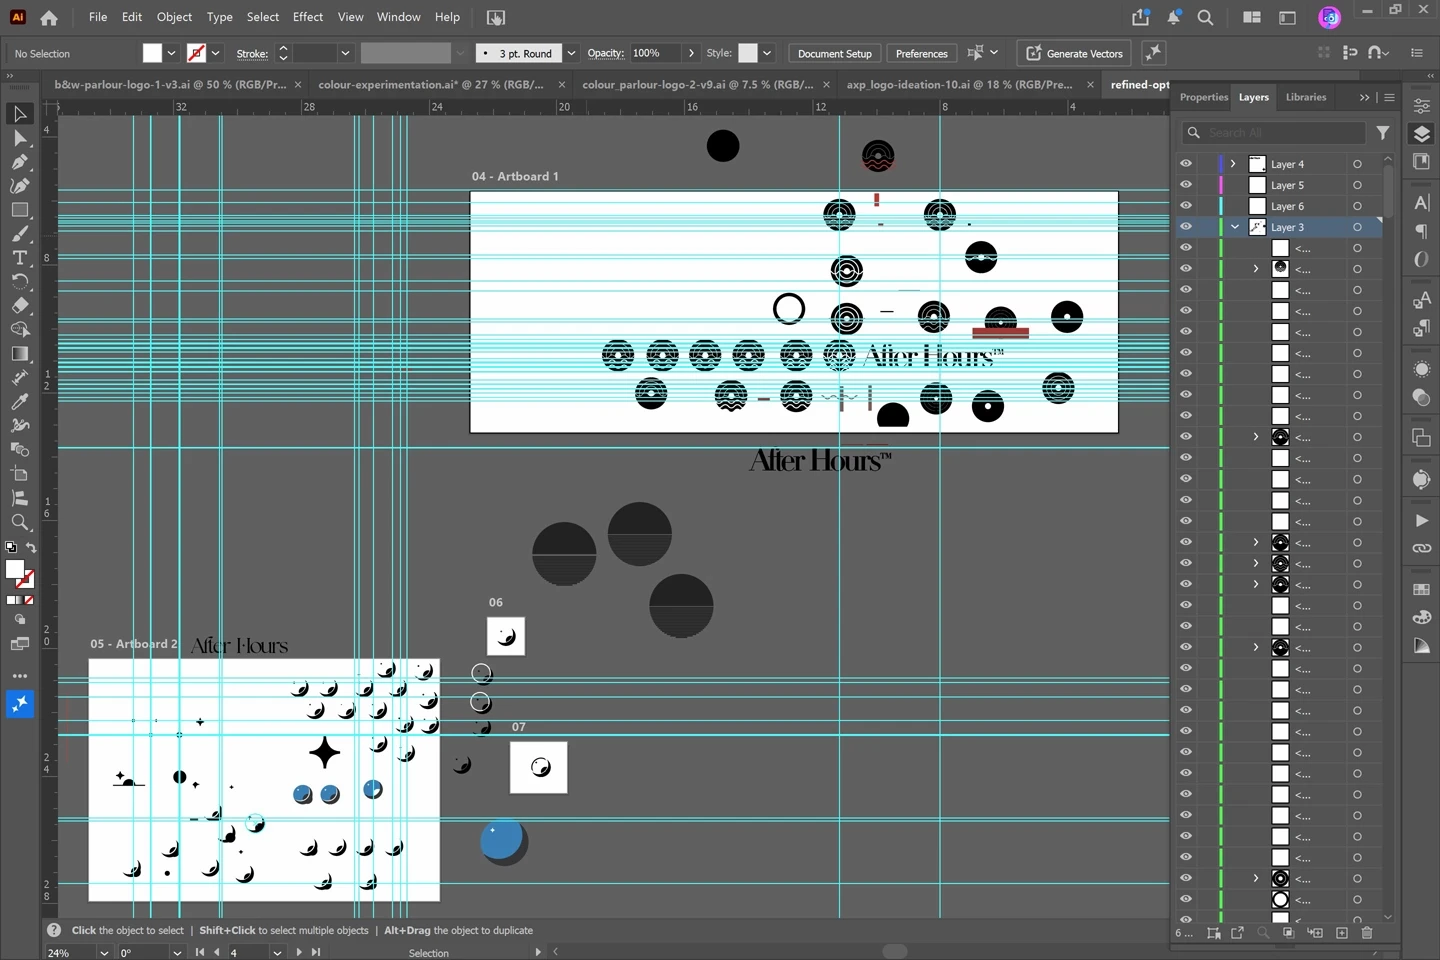Click Generate Vectors button
The image size is (1440, 960).
point(1075,53)
